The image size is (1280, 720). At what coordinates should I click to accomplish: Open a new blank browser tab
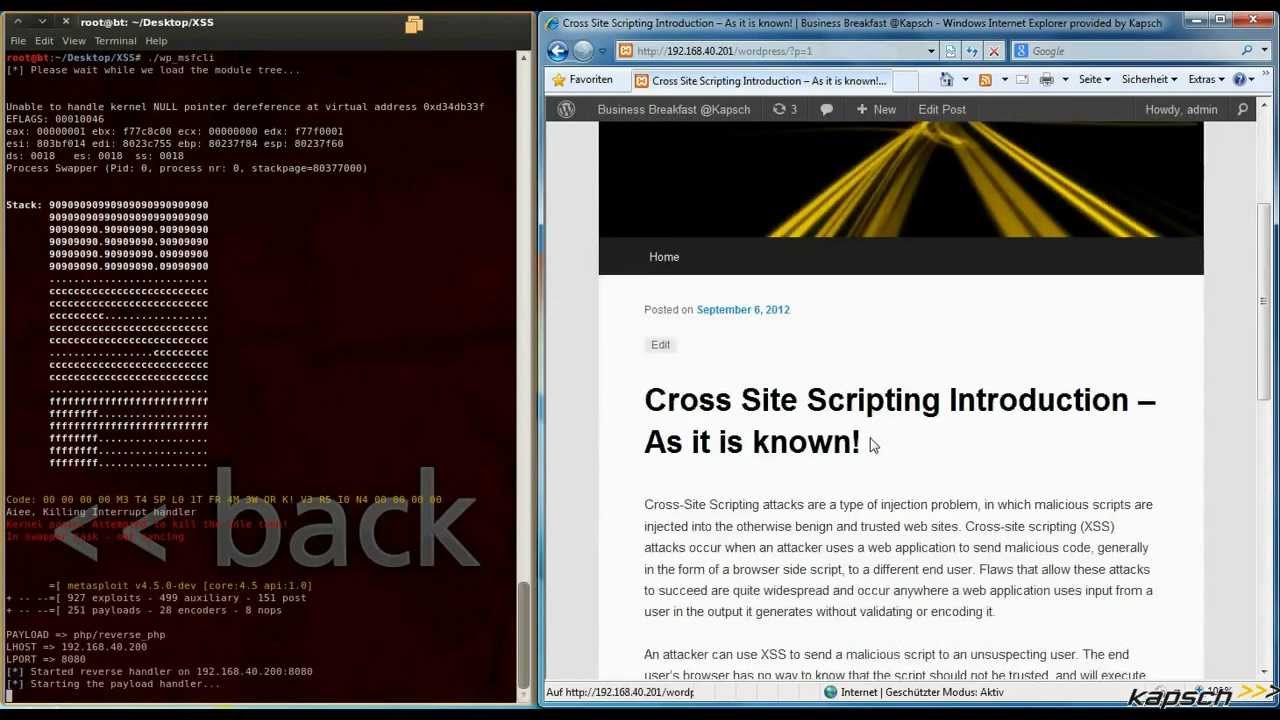905,81
